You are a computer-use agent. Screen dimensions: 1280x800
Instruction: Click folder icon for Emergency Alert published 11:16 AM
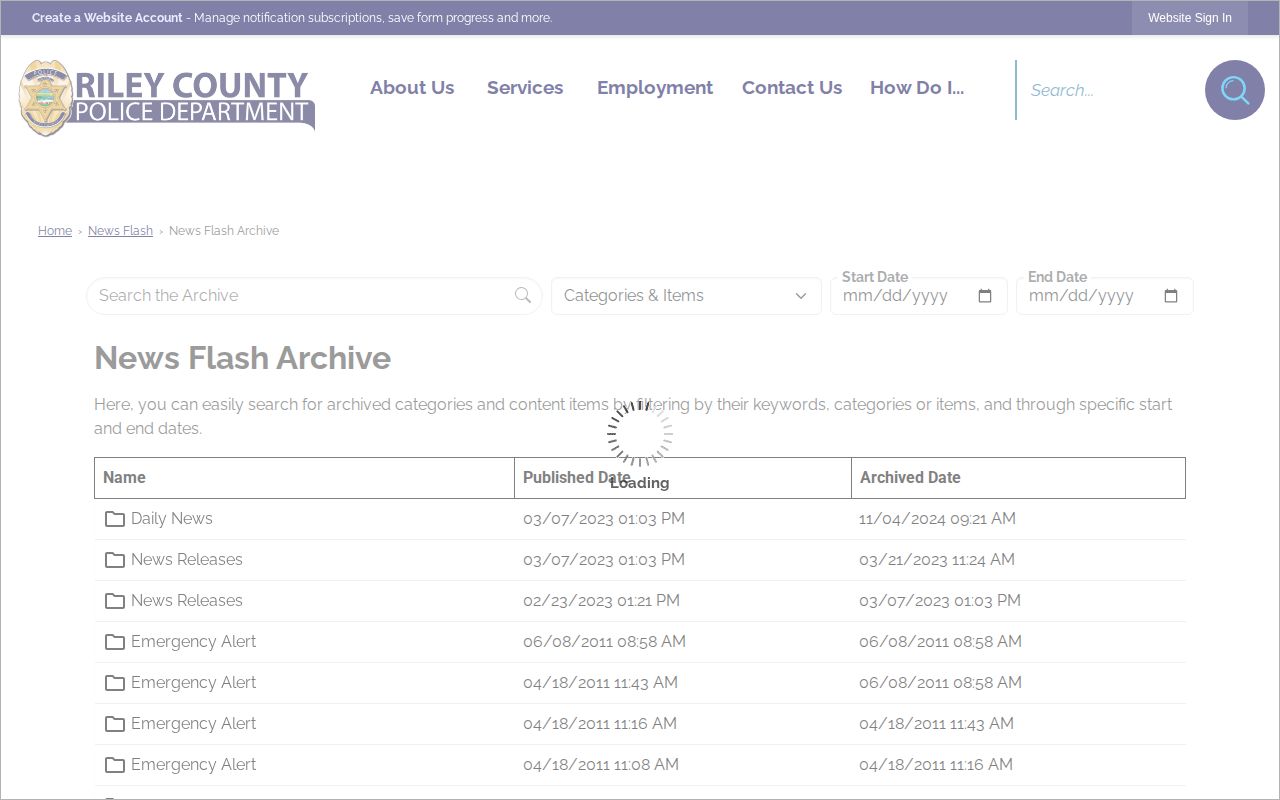click(115, 724)
